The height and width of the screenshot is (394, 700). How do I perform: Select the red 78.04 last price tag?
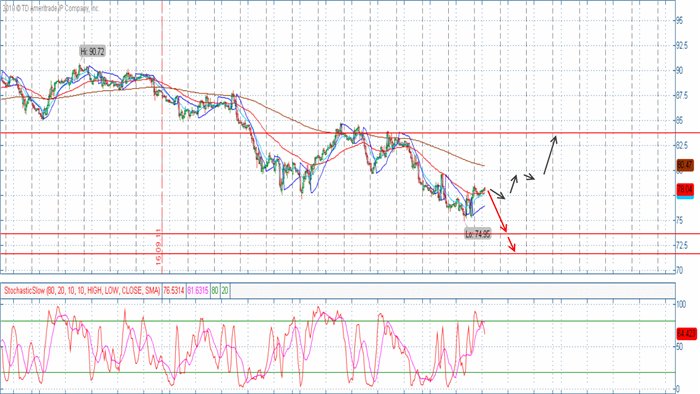coord(685,190)
